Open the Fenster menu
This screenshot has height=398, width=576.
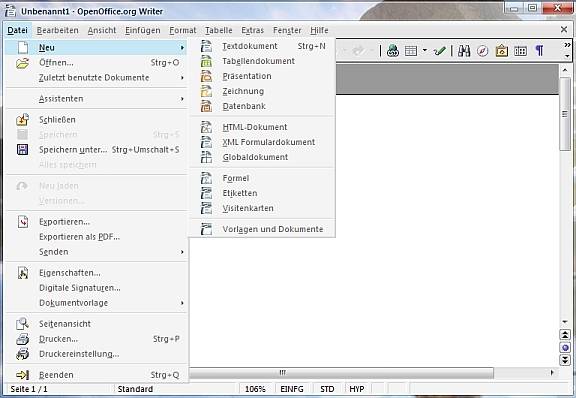point(287,30)
